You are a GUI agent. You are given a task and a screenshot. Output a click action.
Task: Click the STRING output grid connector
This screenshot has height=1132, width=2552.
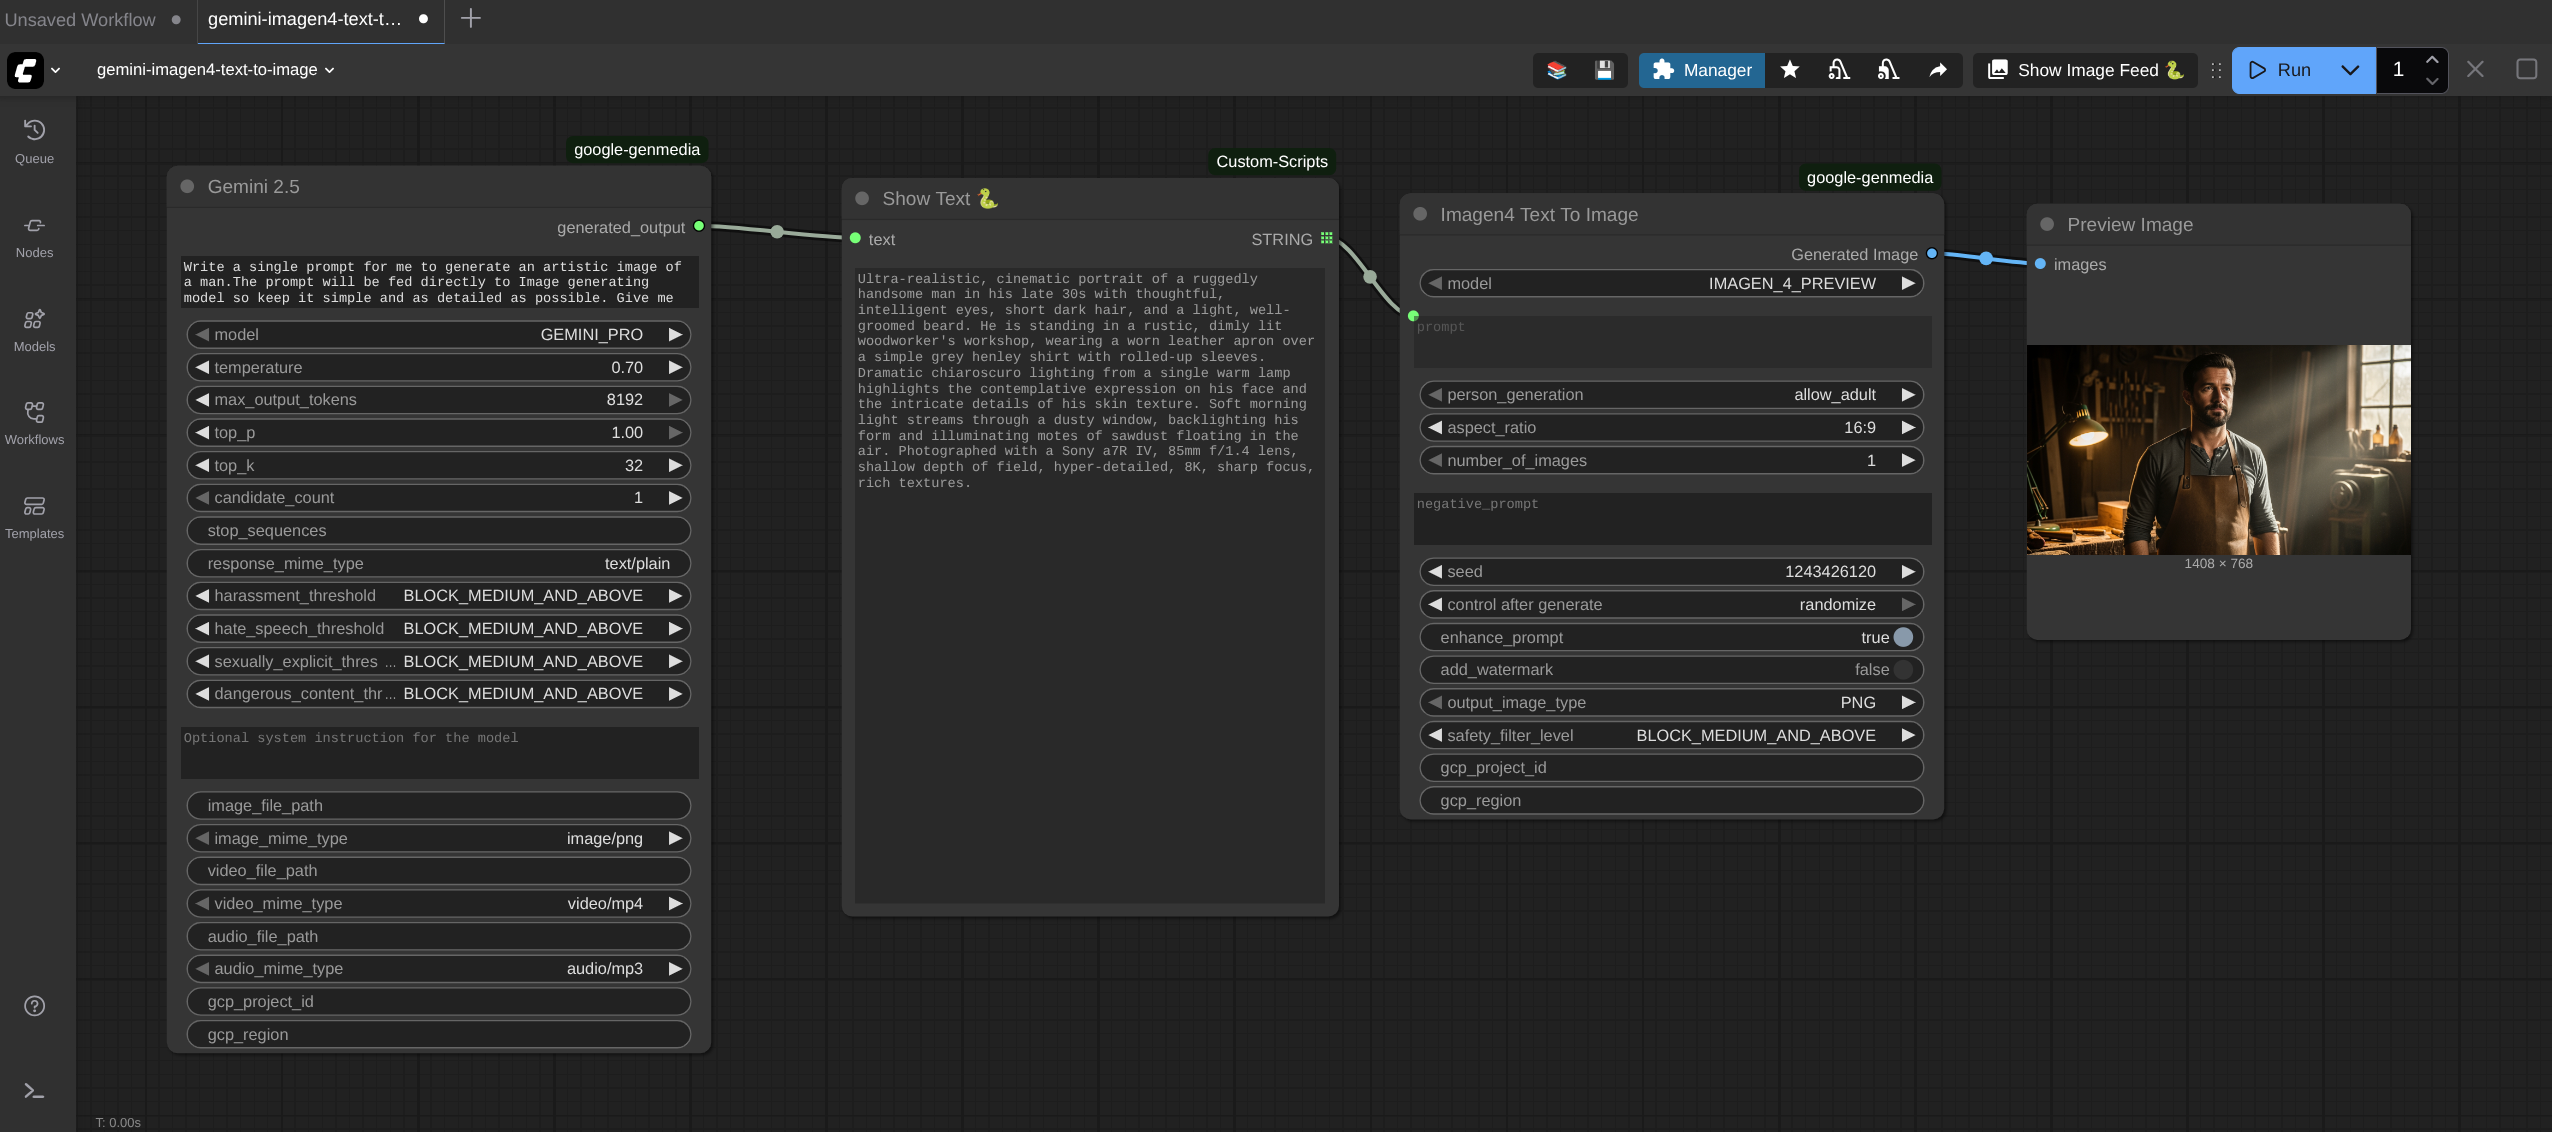coord(1327,239)
